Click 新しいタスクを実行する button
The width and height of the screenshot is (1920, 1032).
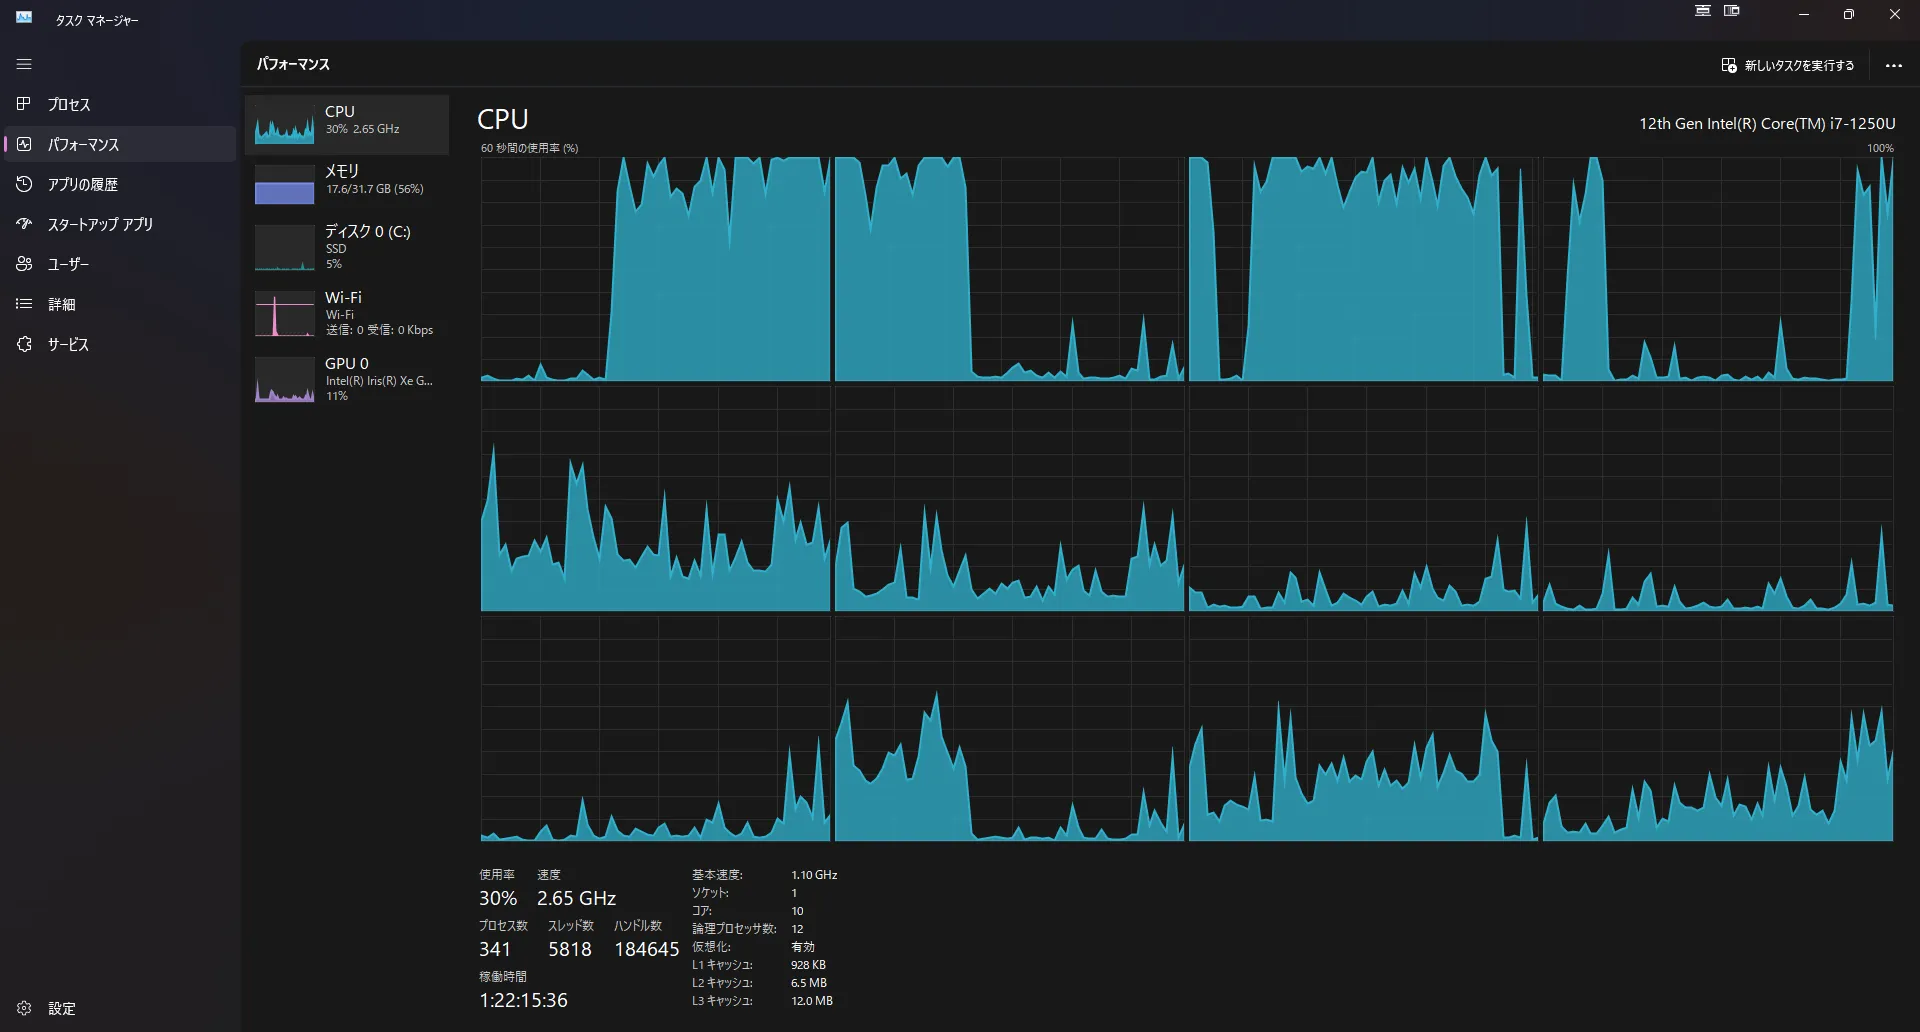(x=1787, y=65)
